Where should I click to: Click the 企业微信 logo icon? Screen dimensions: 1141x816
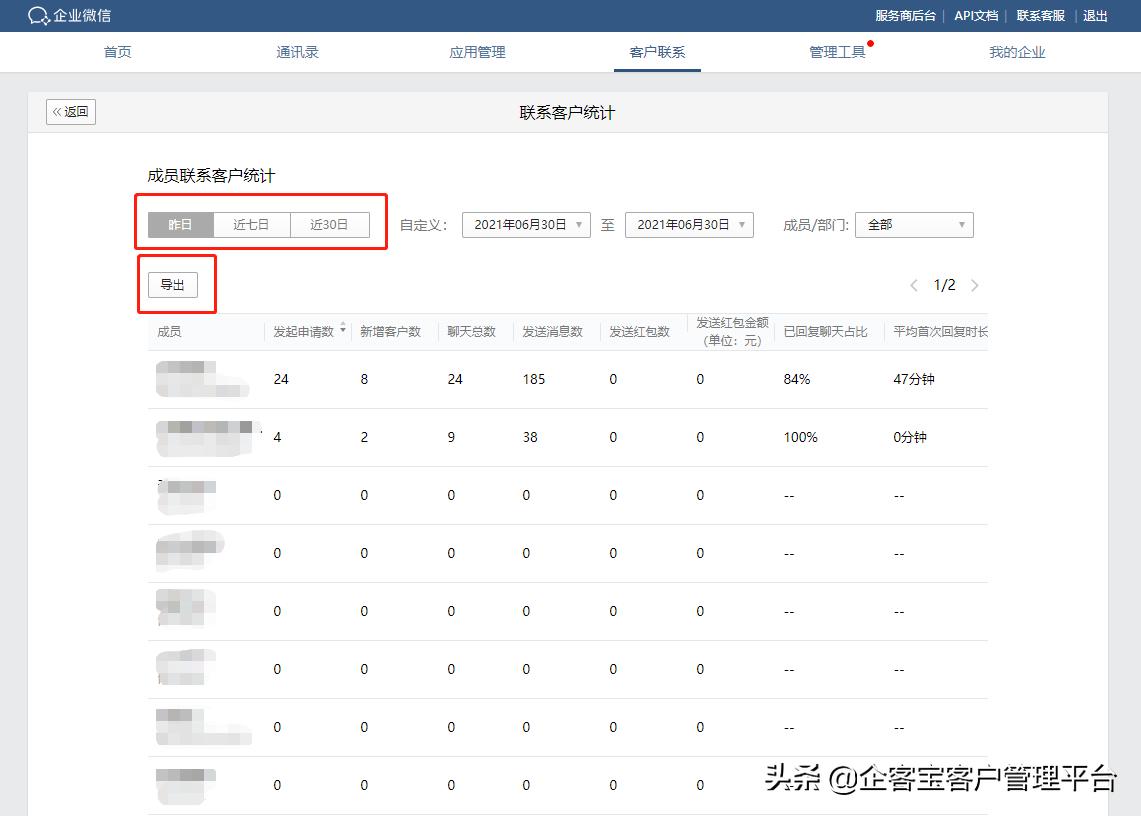pos(36,16)
